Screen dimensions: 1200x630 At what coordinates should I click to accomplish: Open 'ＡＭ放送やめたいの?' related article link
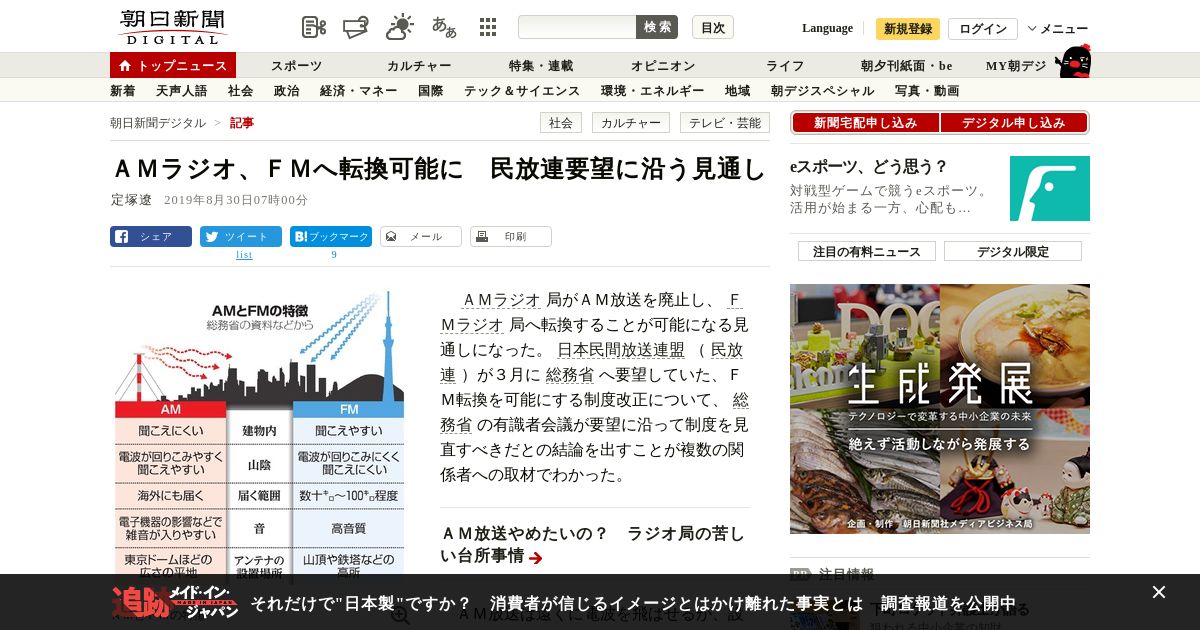[x=592, y=545]
